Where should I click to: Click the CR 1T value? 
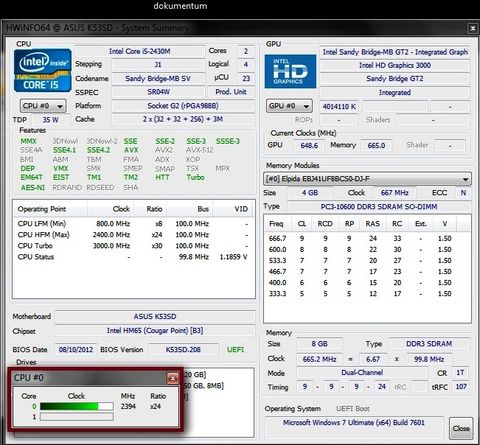[460, 373]
